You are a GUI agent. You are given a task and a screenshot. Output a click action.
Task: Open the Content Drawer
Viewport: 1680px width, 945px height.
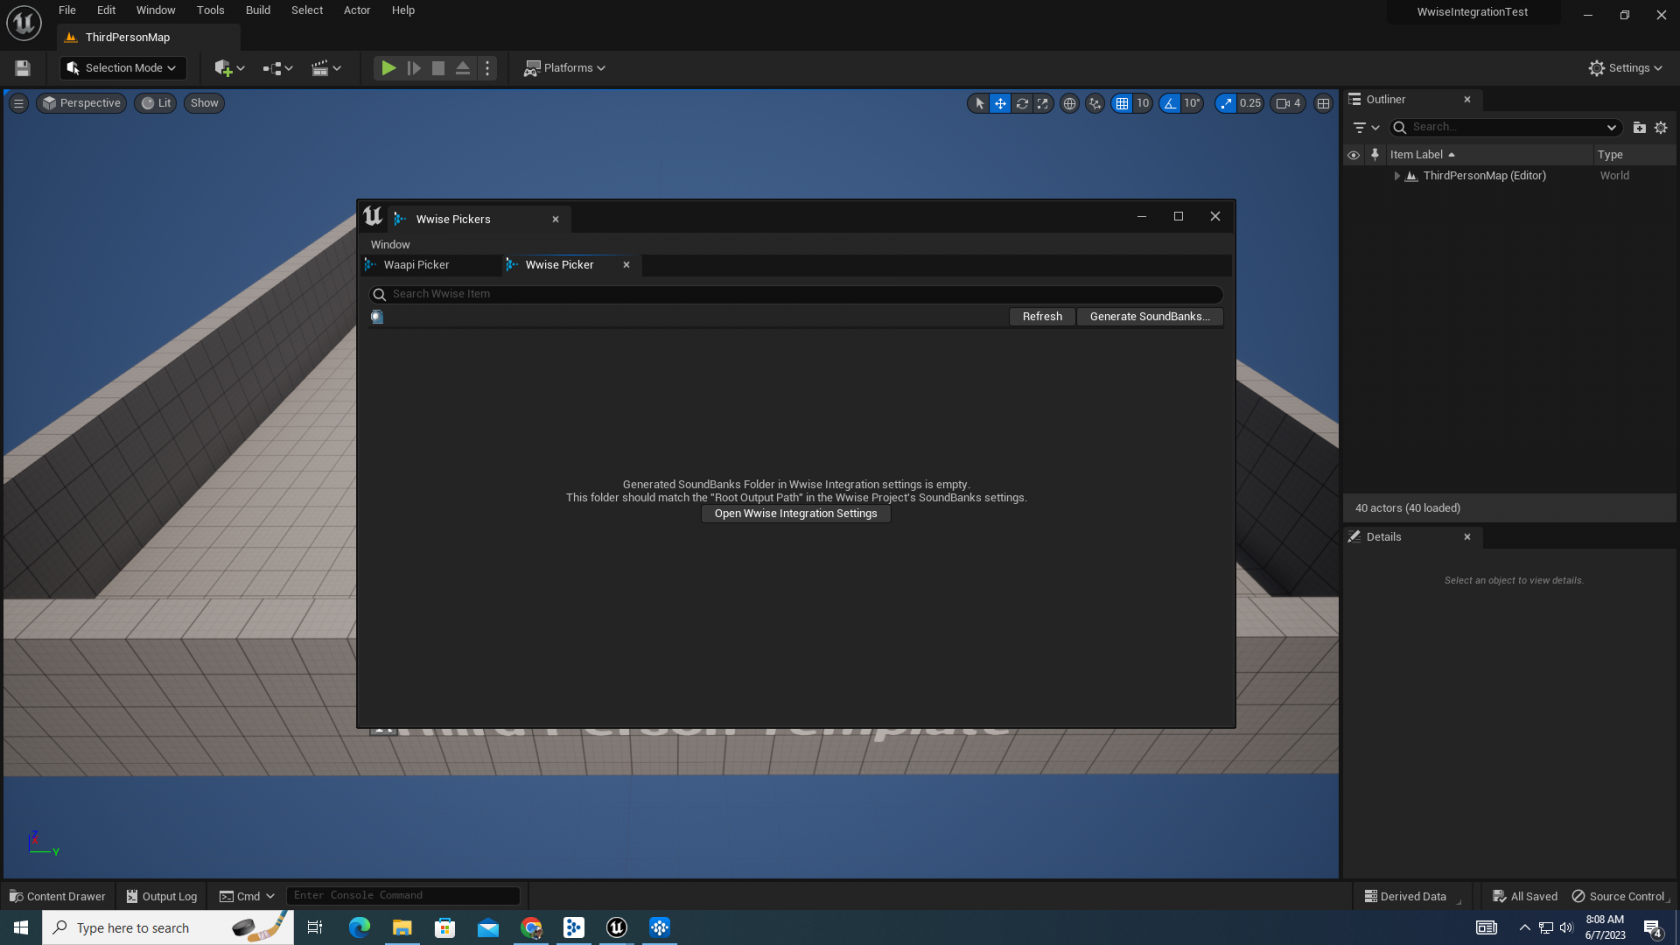tap(58, 896)
